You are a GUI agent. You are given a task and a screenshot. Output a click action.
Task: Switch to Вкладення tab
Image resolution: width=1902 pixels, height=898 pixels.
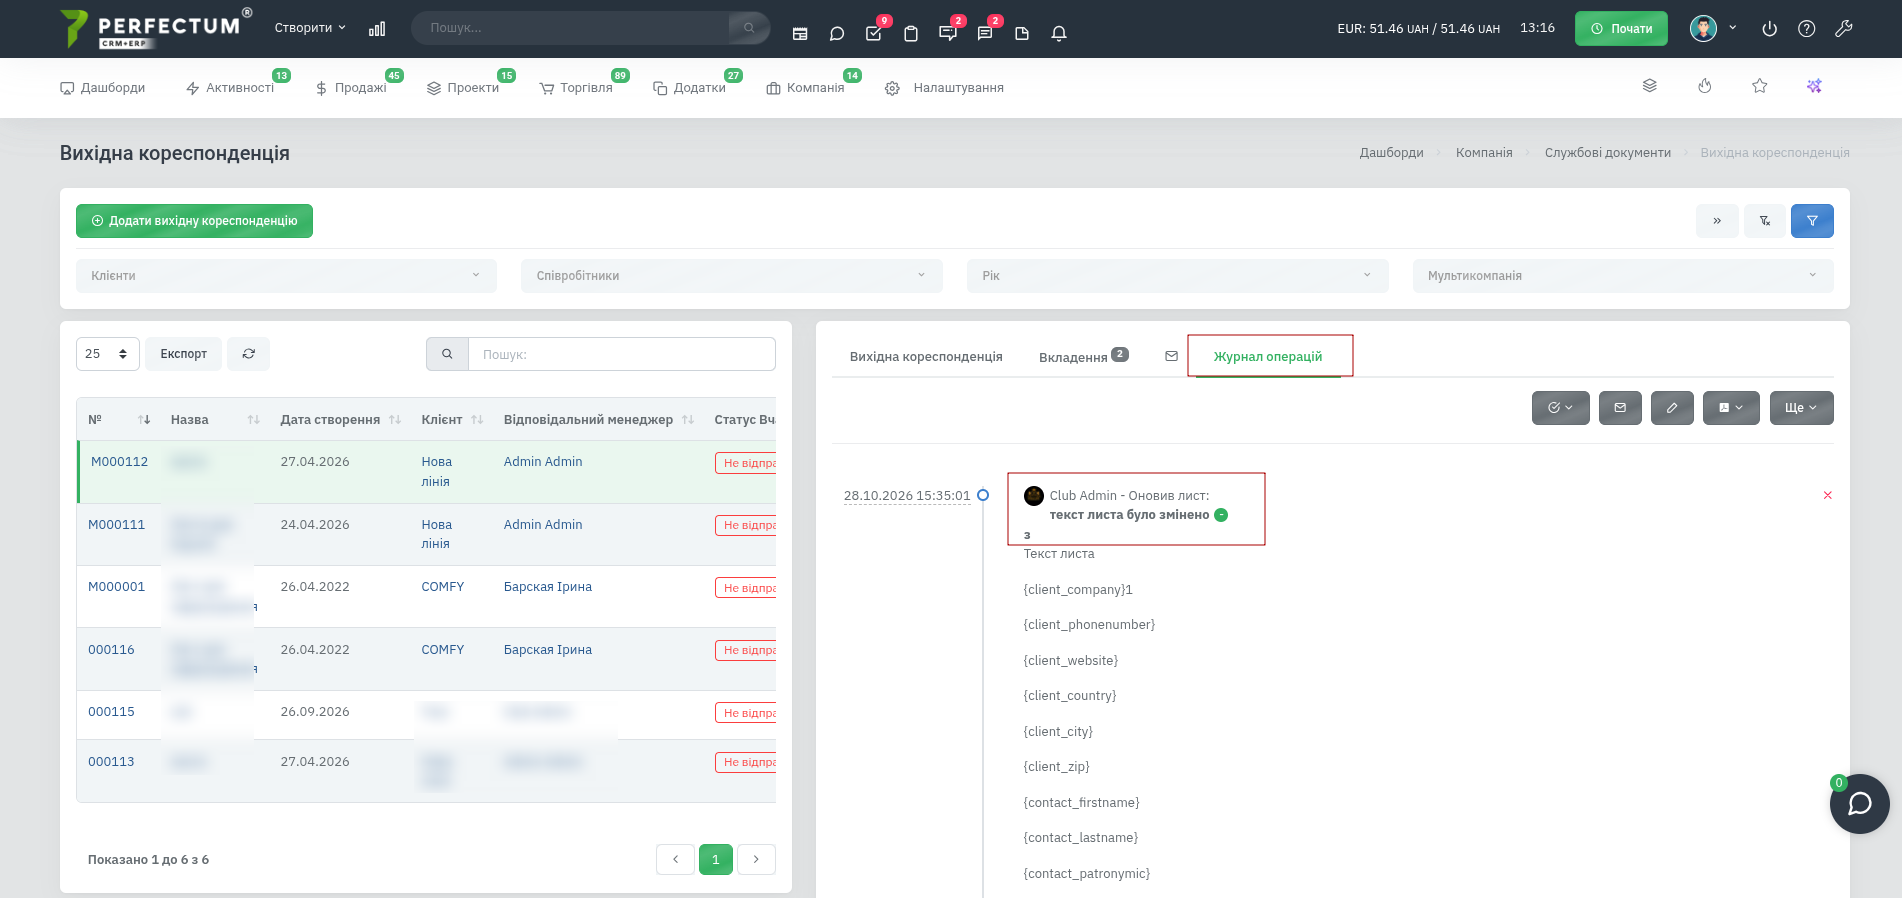coord(1083,357)
